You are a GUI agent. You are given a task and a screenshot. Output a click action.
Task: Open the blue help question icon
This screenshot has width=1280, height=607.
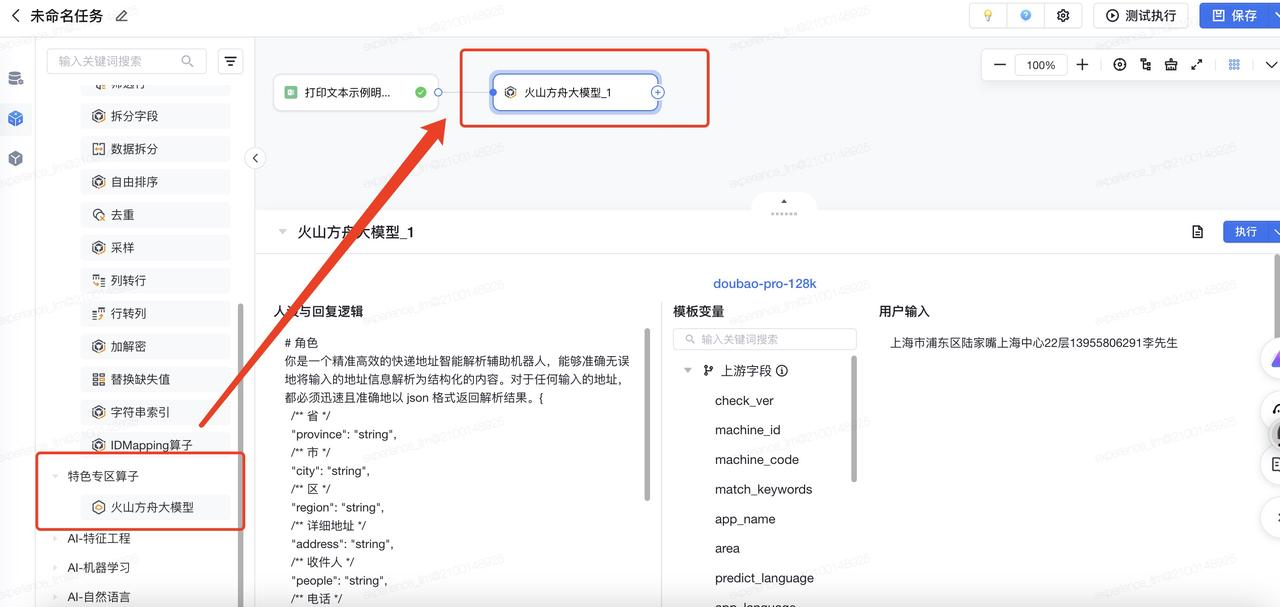click(1025, 16)
